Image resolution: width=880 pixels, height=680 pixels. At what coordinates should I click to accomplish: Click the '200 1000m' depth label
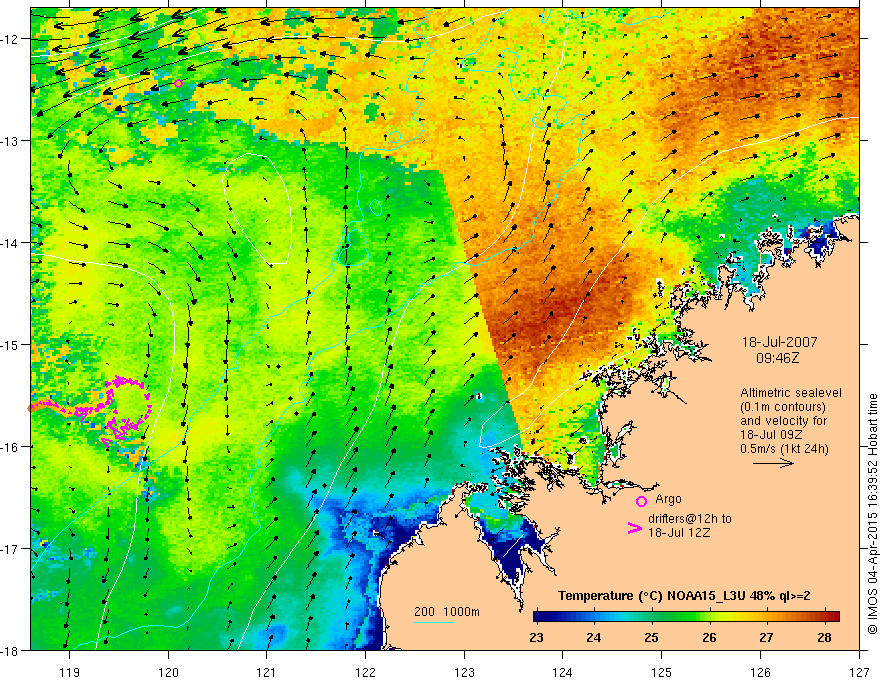click(x=447, y=612)
